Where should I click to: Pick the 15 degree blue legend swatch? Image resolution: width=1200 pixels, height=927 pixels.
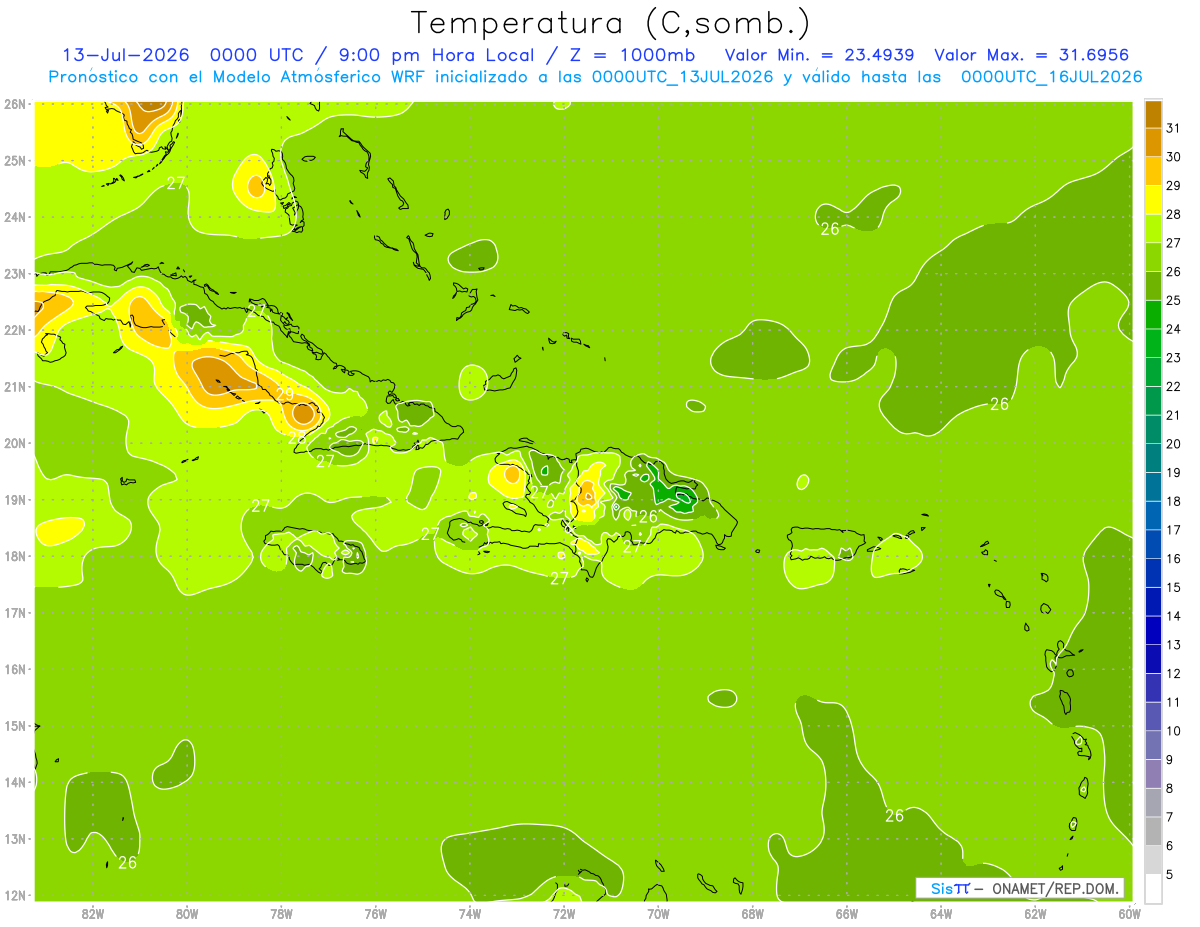coord(1153,573)
